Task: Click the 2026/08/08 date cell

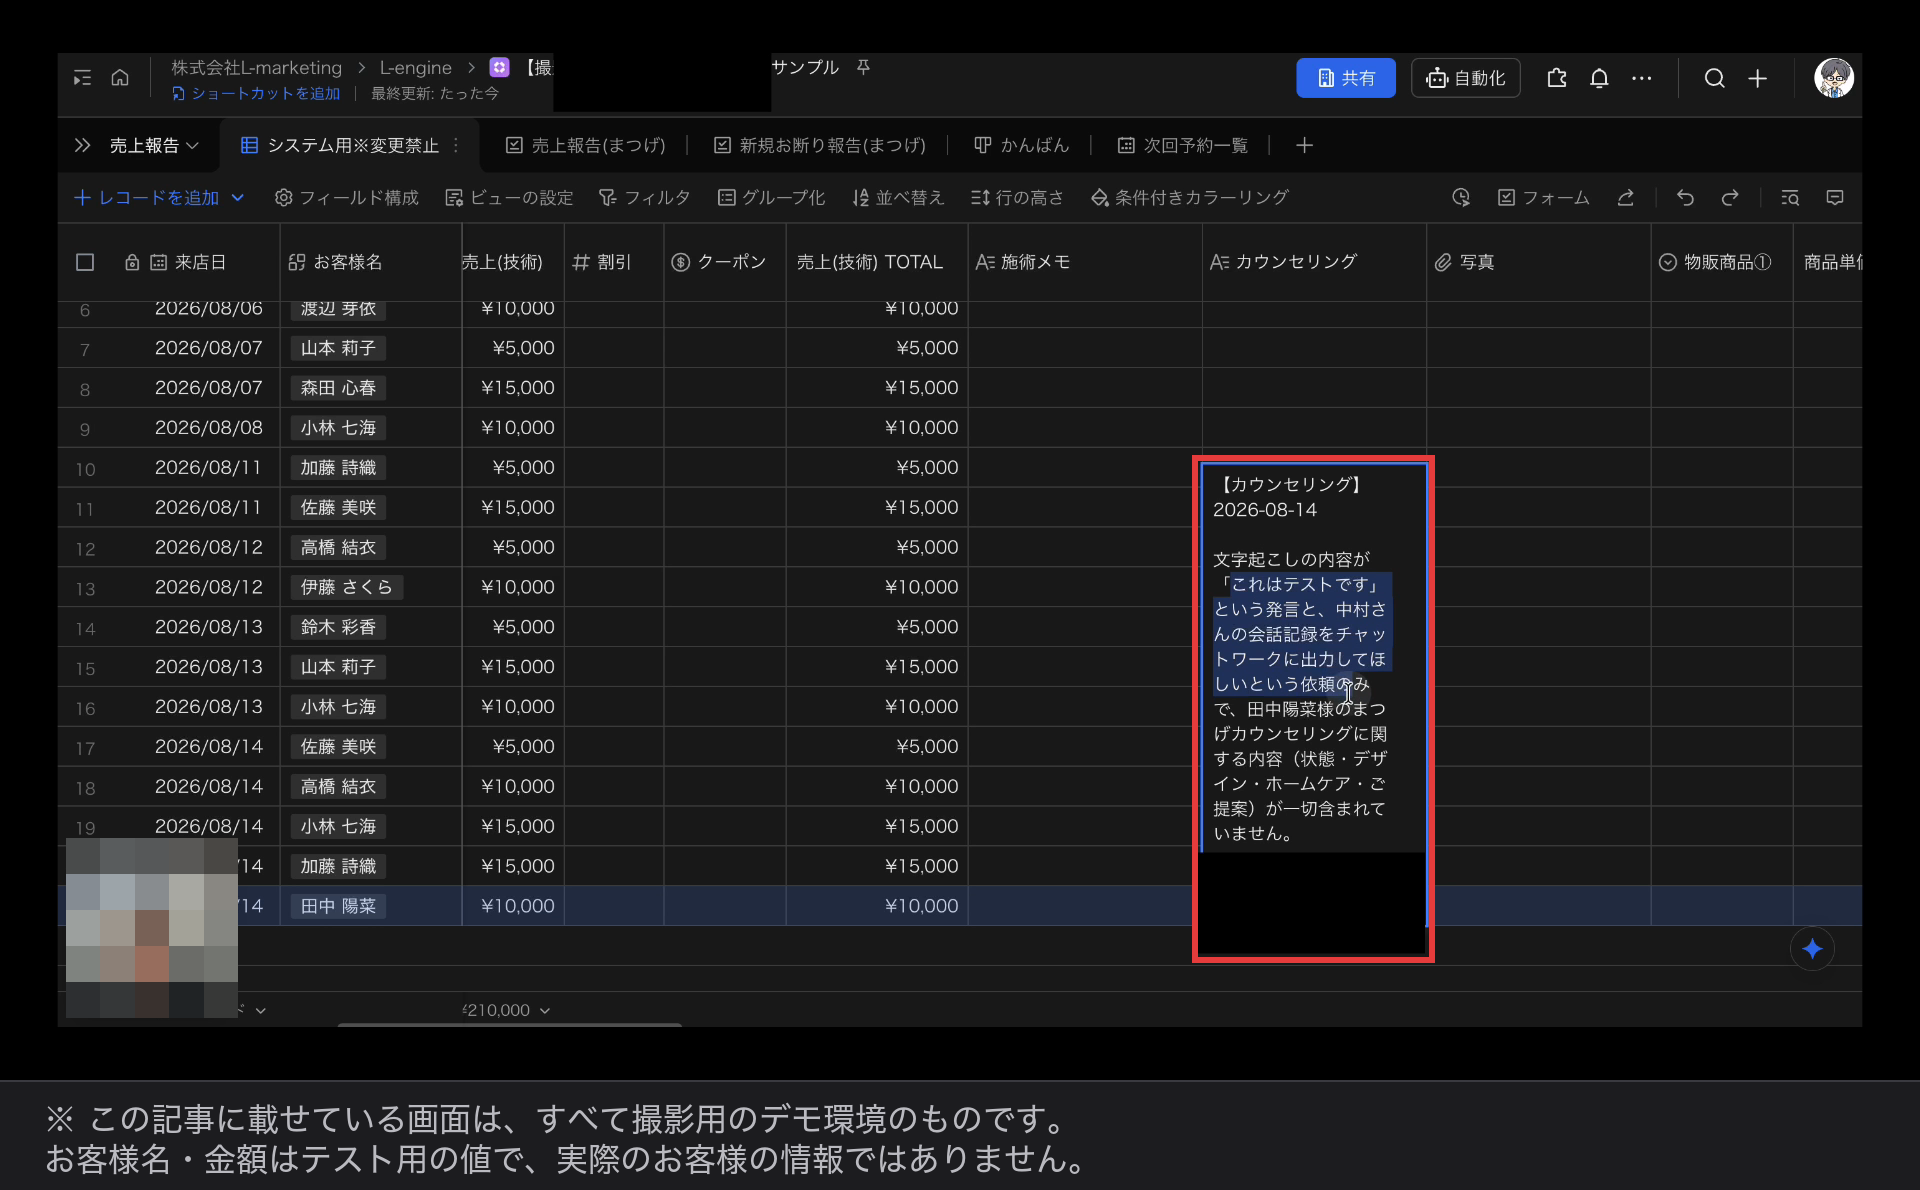Action: (208, 428)
